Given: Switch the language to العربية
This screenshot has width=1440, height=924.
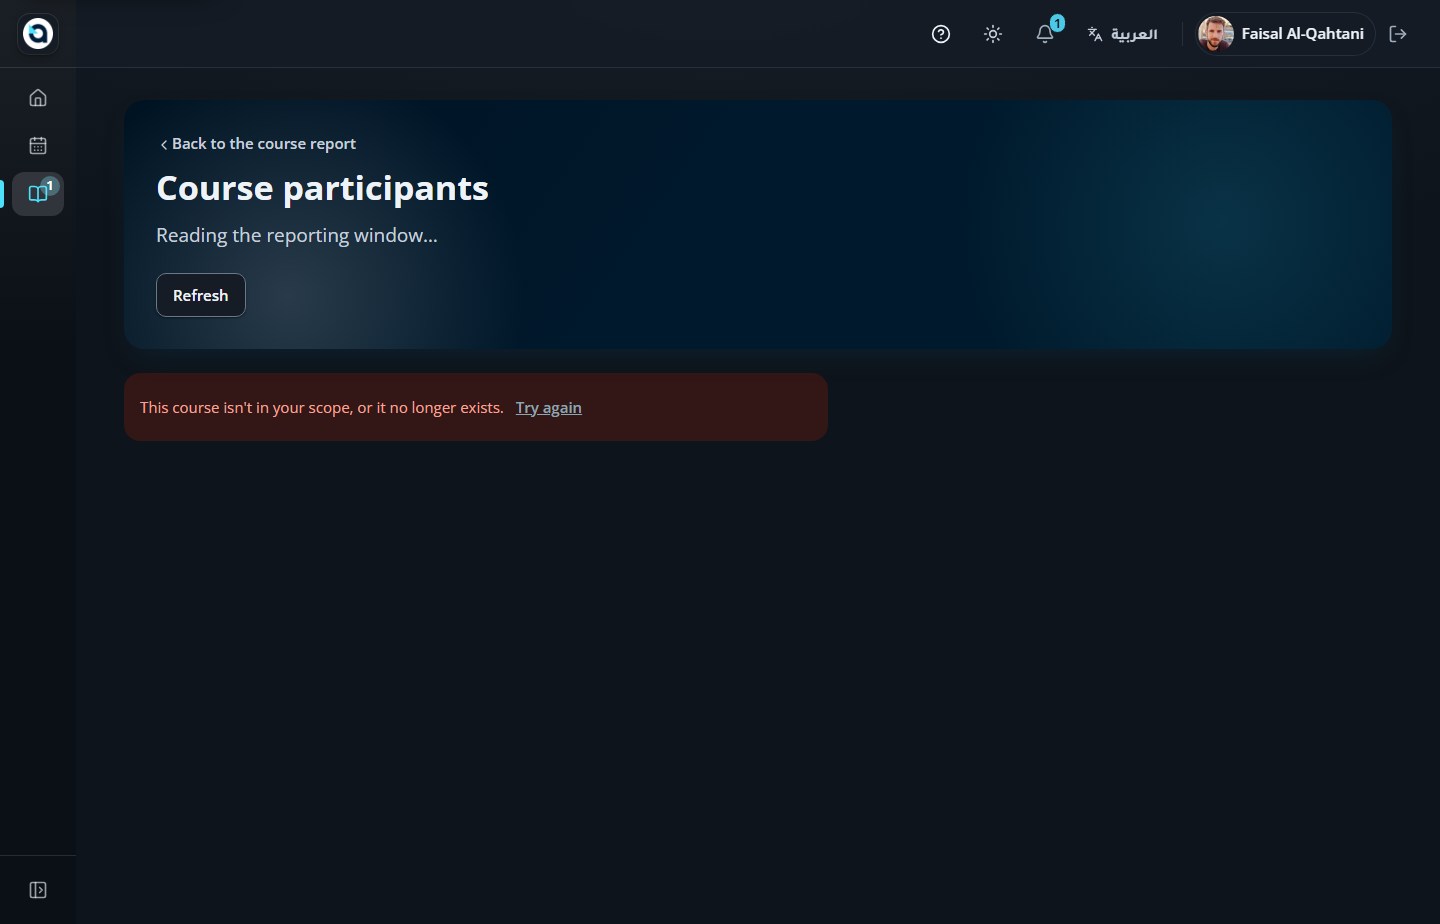Looking at the screenshot, I should [x=1123, y=34].
